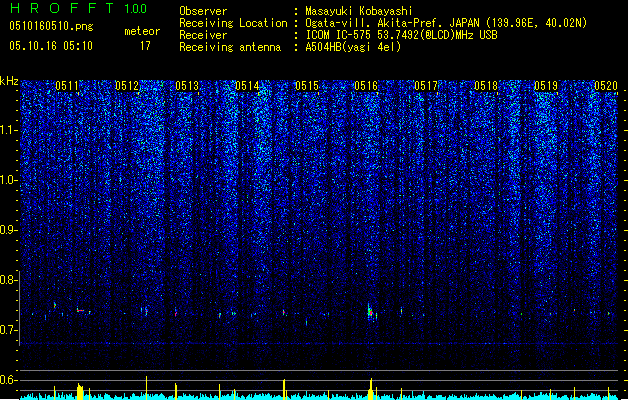Select the 0520 time marker
629x400 pixels.
coord(606,86)
